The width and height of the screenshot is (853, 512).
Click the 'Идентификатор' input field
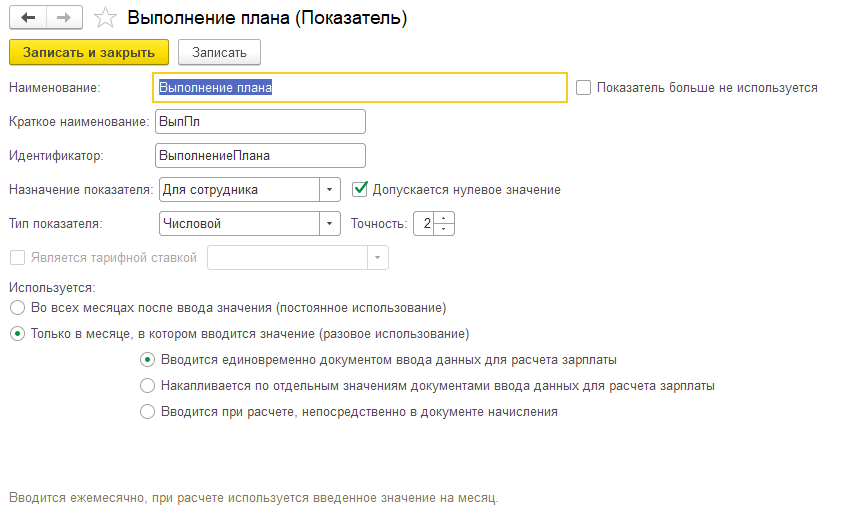pos(260,155)
